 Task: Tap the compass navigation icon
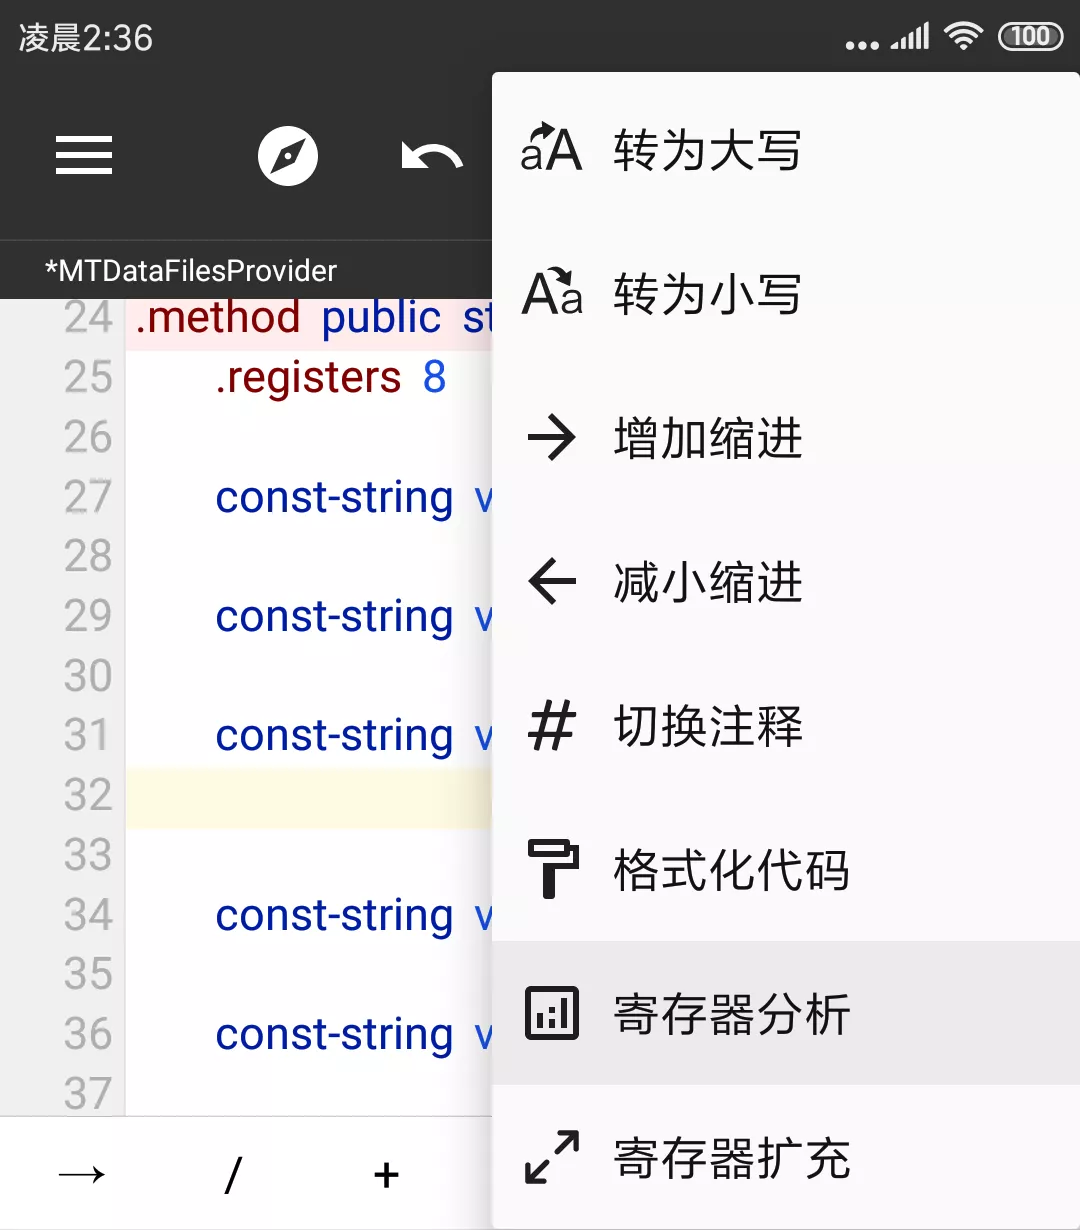coord(288,156)
